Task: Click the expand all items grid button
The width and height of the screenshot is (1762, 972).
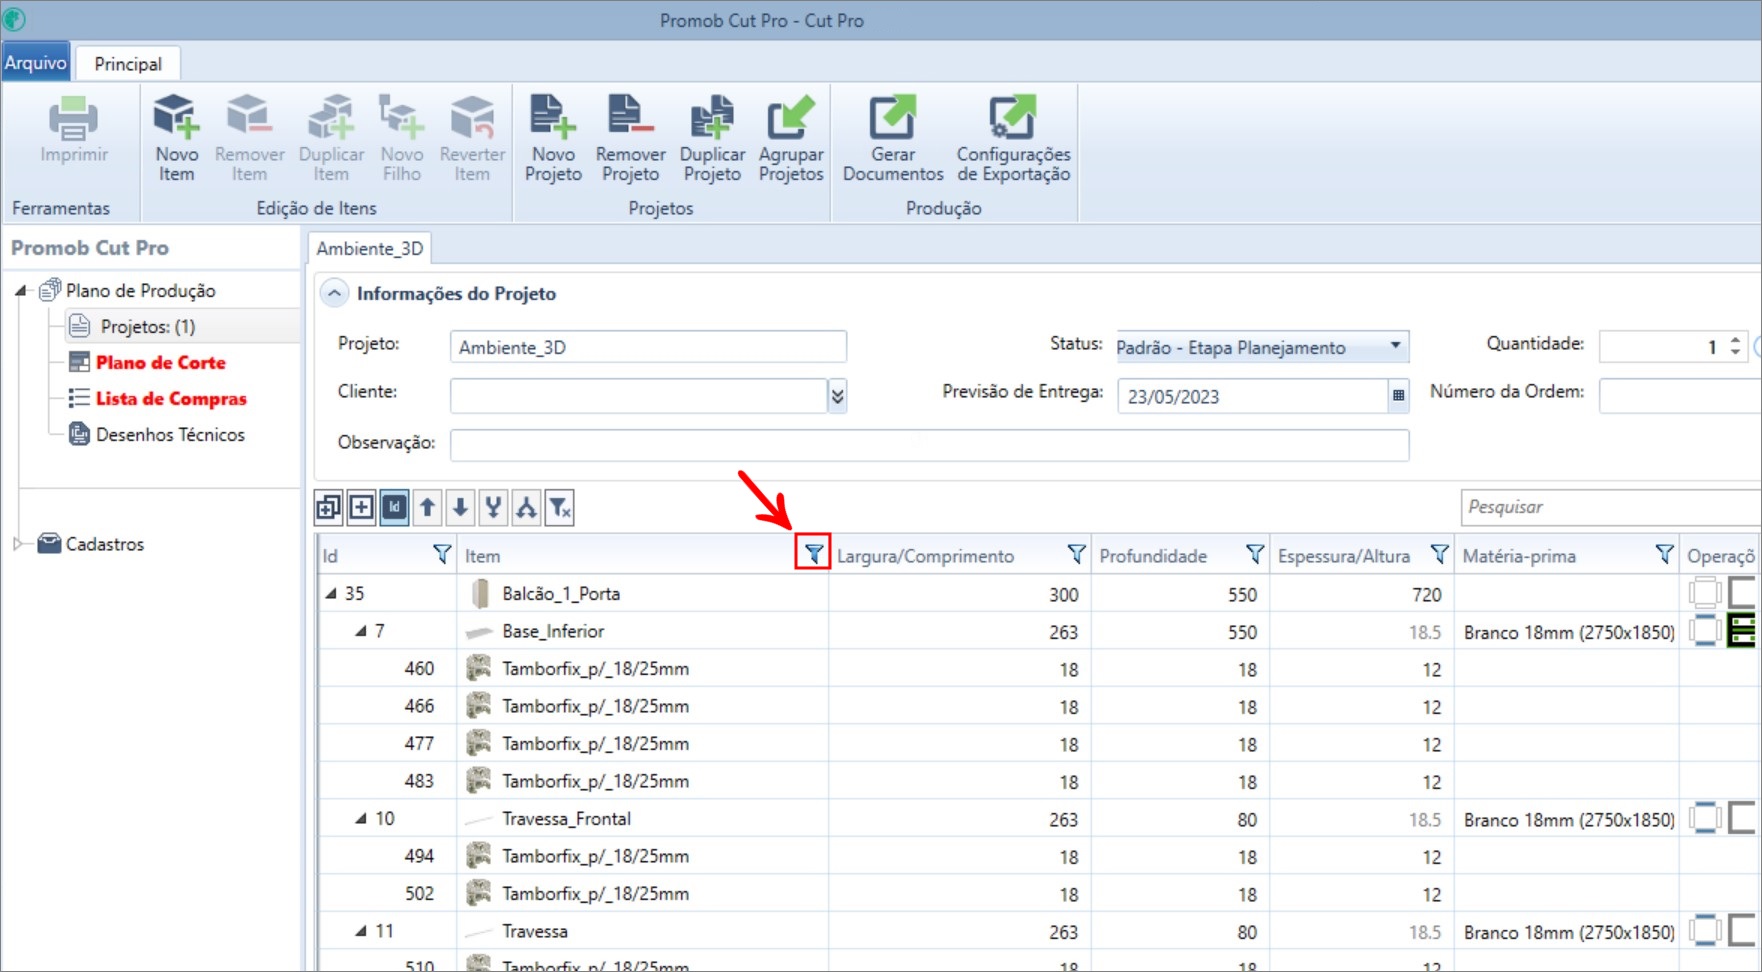Action: click(328, 508)
